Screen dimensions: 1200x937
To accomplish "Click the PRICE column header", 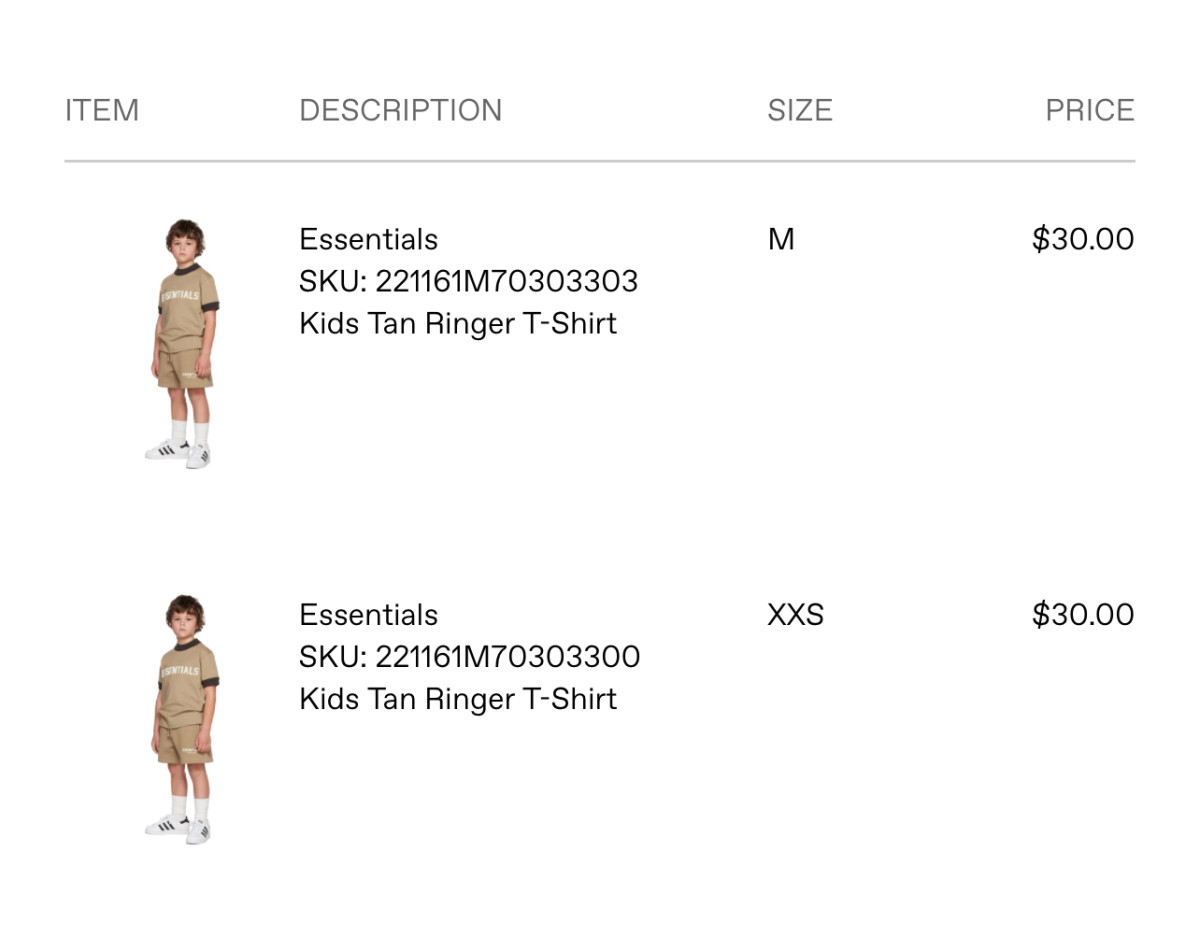I will [x=1089, y=110].
